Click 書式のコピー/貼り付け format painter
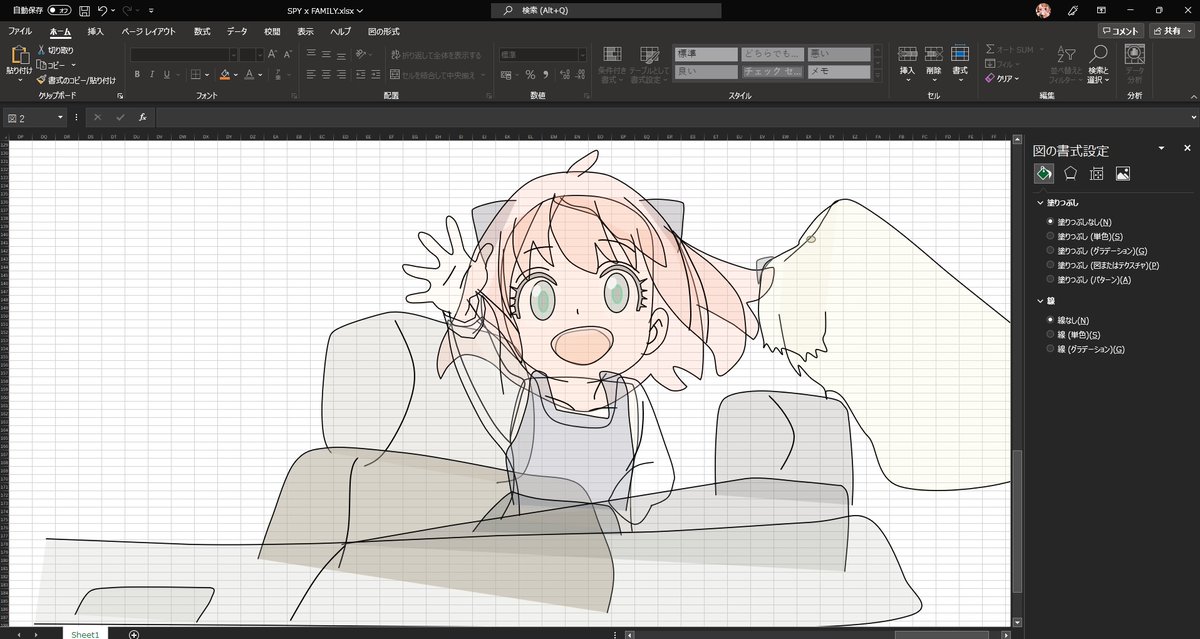Viewport: 1200px width, 639px height. (76, 80)
